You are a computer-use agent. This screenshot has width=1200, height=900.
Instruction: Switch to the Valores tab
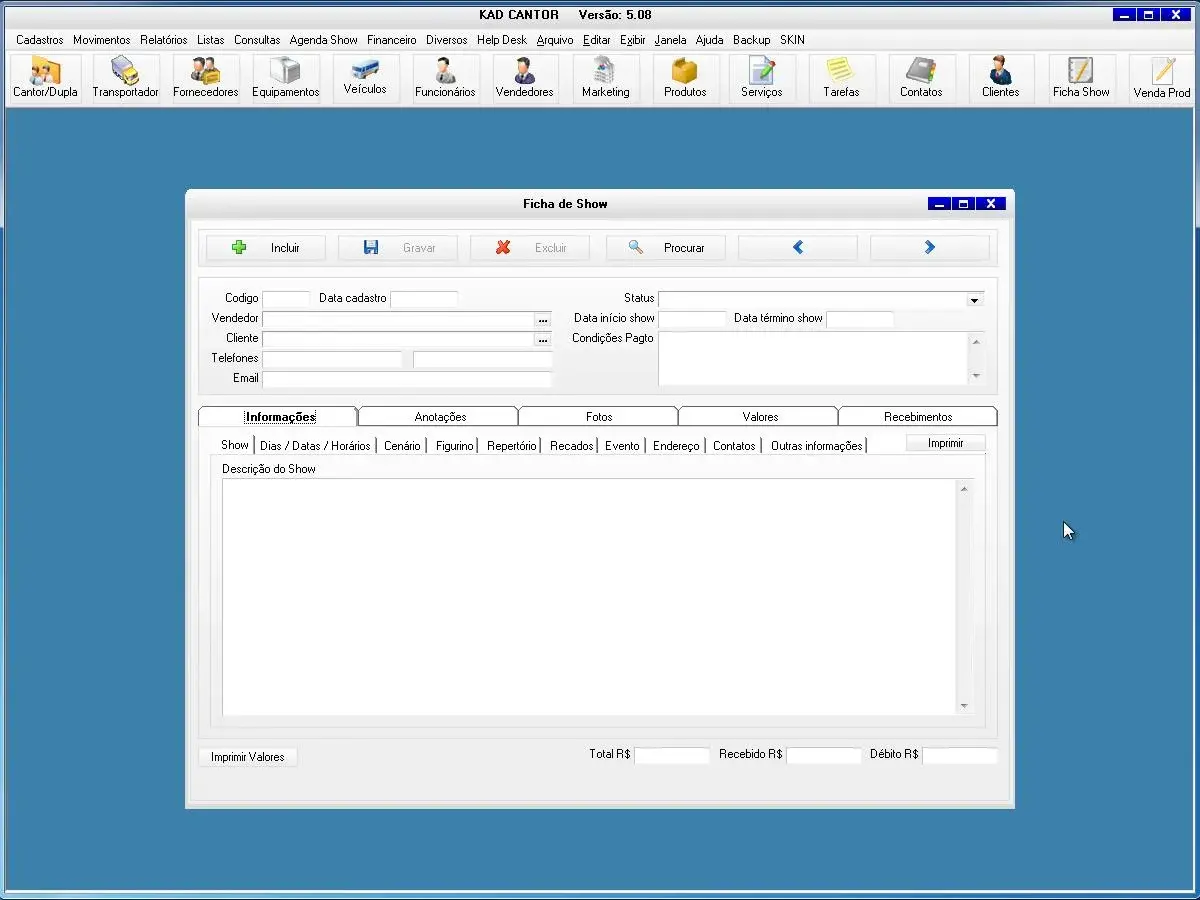pyautogui.click(x=760, y=417)
